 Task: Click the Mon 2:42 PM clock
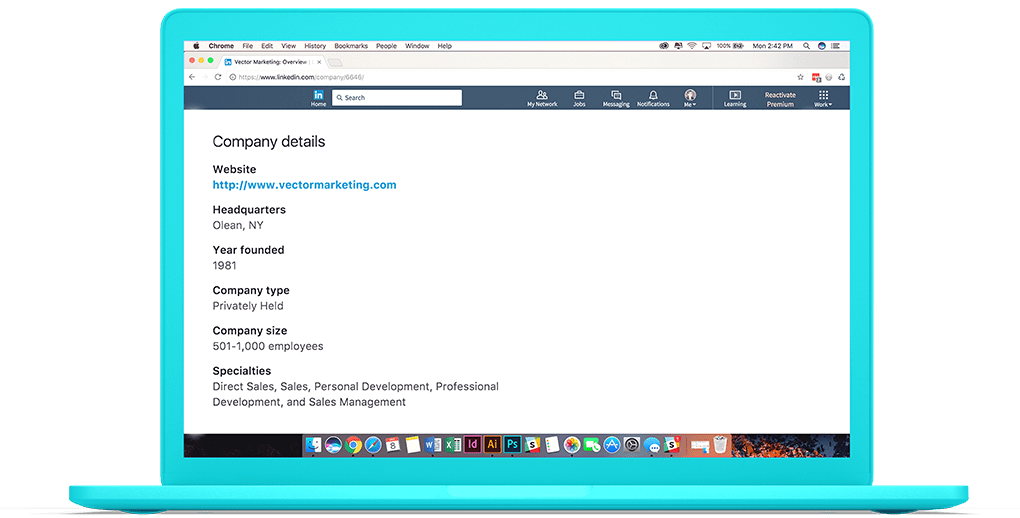coord(773,46)
